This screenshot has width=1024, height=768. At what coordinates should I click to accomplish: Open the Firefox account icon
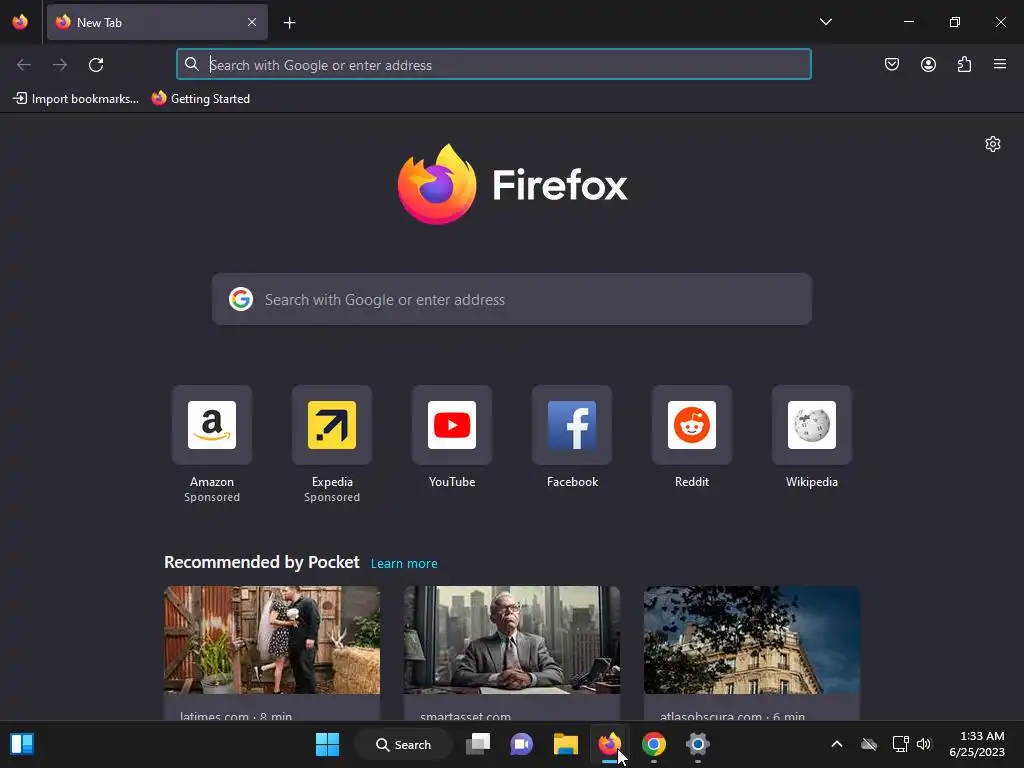tap(928, 64)
